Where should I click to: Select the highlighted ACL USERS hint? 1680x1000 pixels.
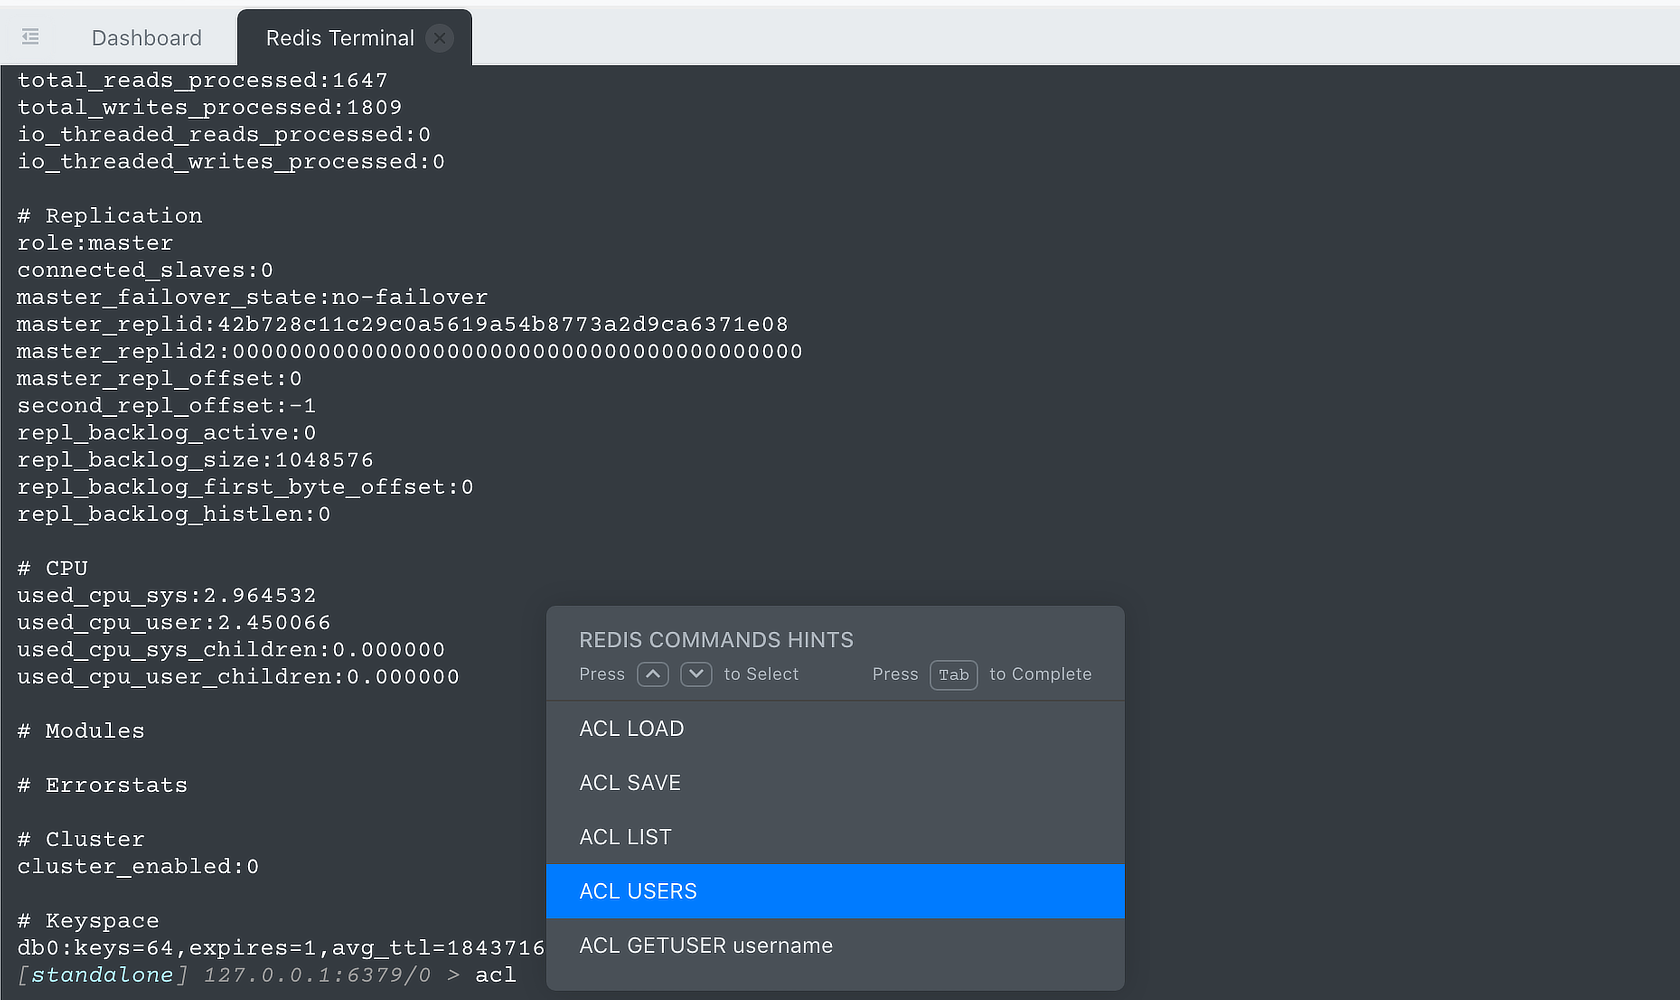[x=835, y=891]
